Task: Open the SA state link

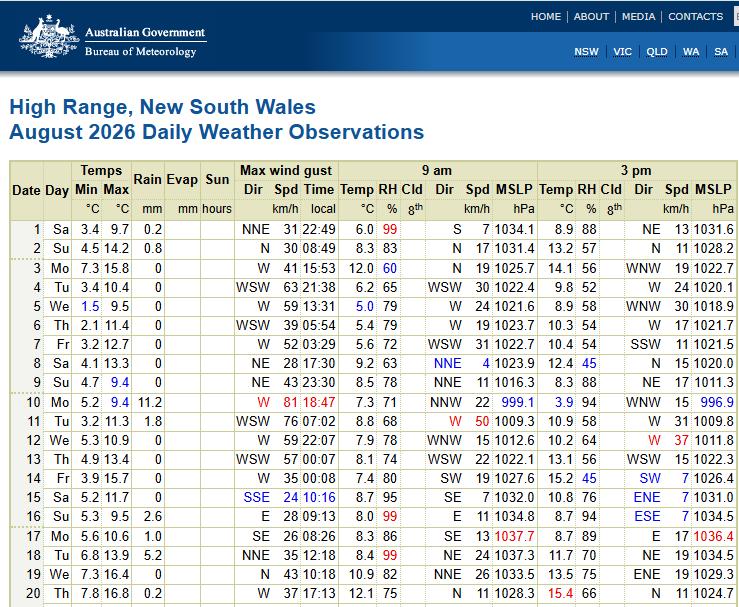Action: click(x=721, y=52)
